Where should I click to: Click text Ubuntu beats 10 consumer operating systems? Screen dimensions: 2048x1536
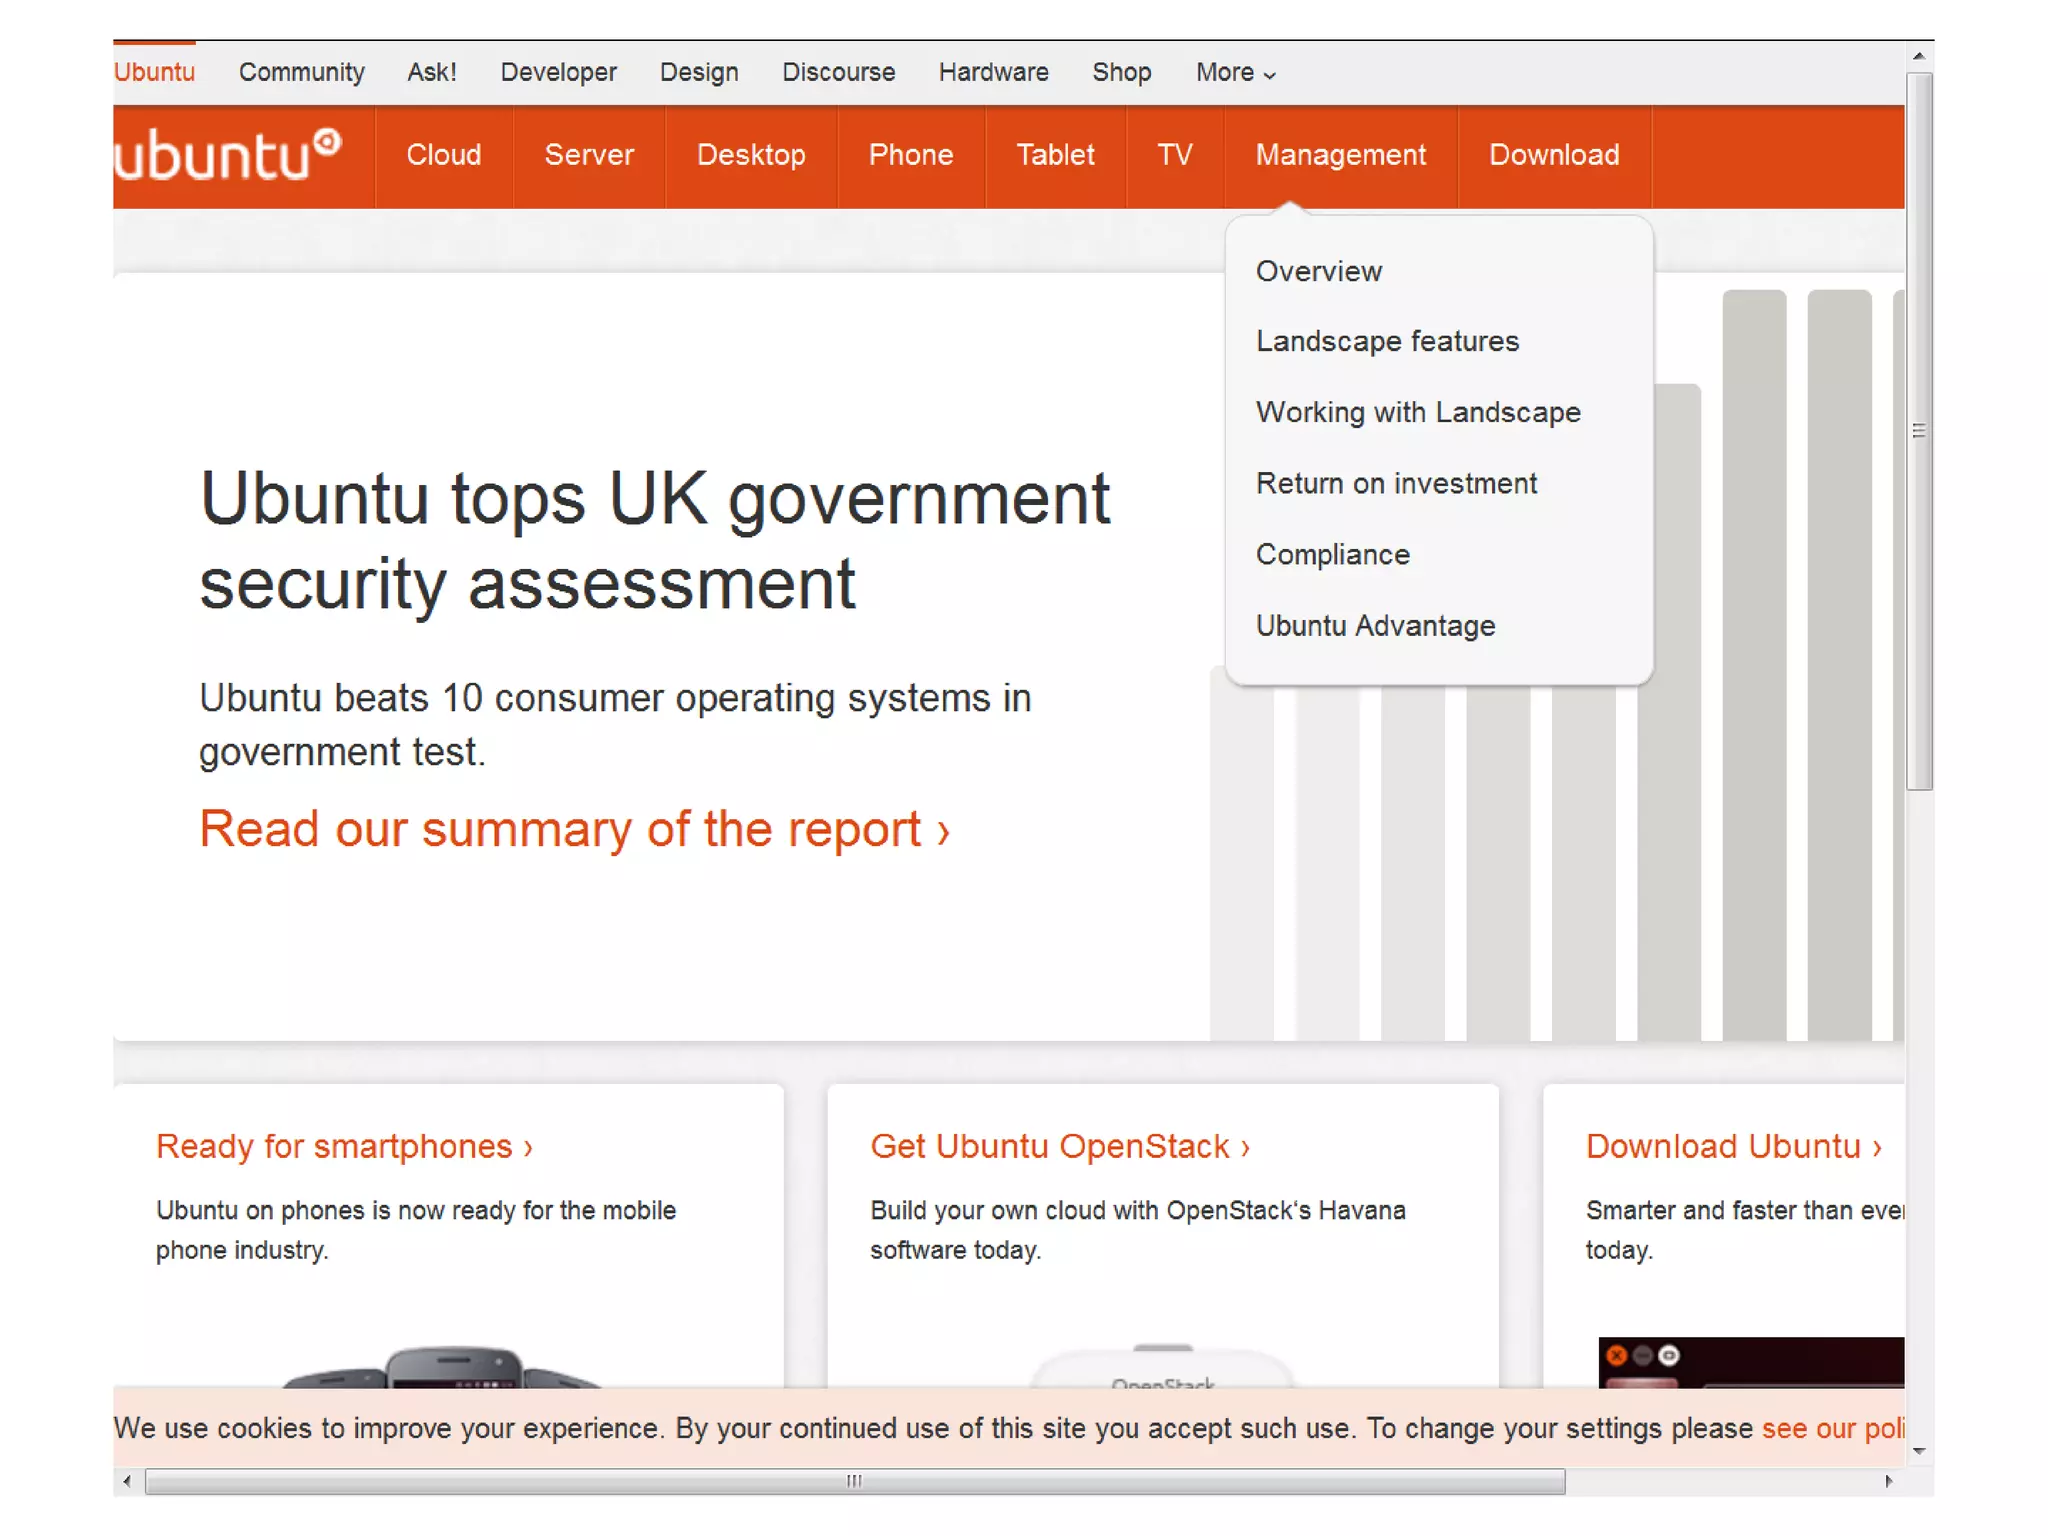(x=615, y=725)
